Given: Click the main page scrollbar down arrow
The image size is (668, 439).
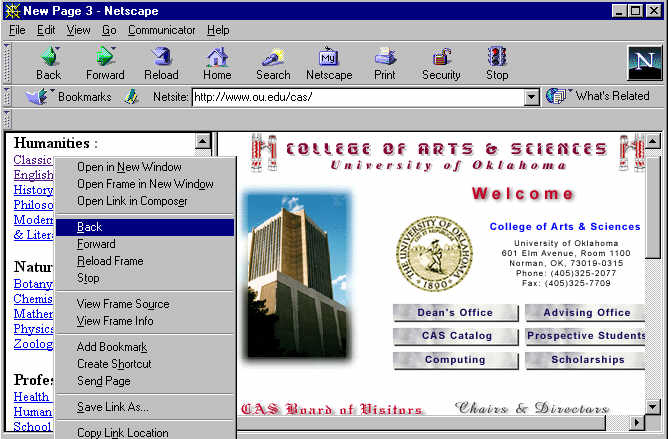Looking at the screenshot, I should point(654,406).
